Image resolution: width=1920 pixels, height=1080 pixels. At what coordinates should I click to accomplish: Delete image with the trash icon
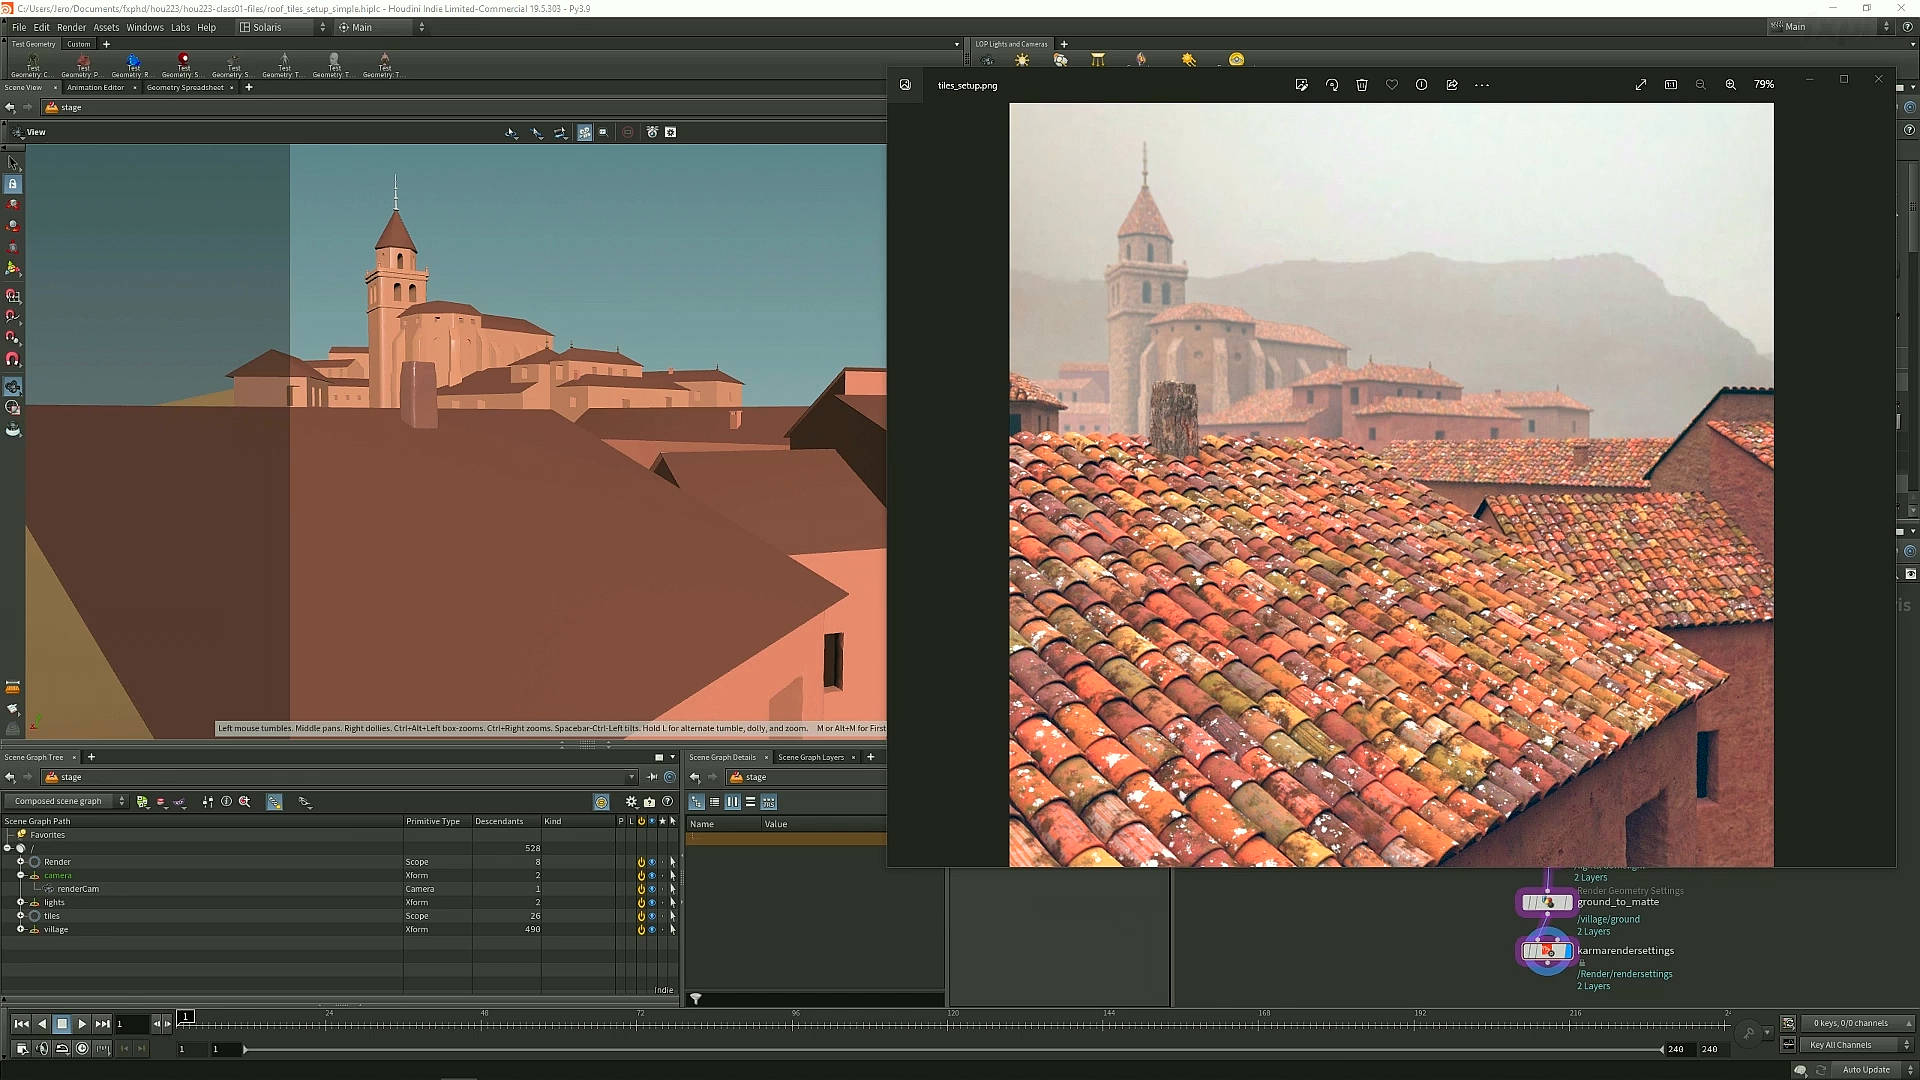tap(1361, 85)
